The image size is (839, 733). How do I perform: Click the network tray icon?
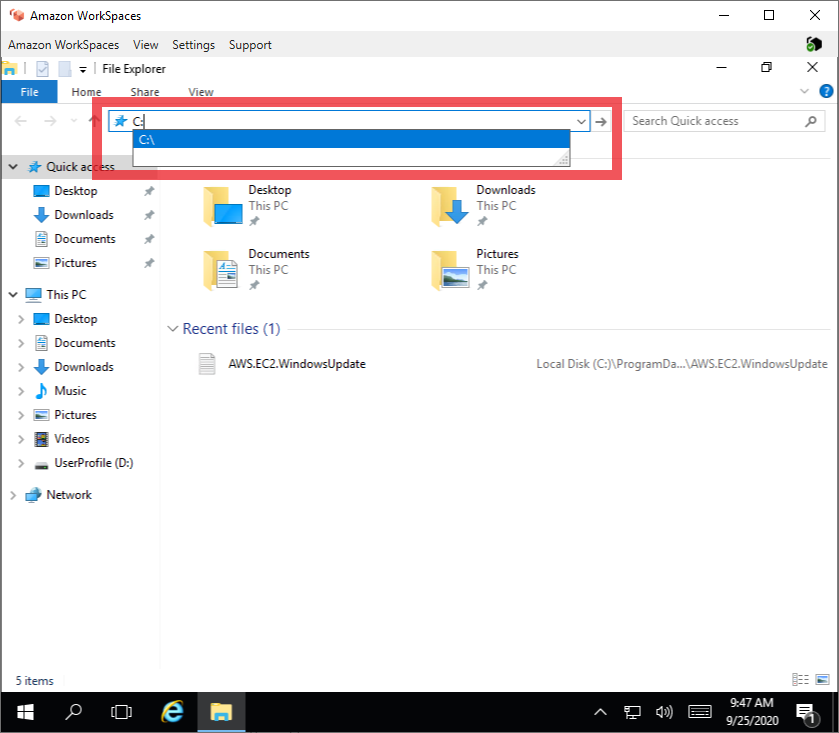click(x=632, y=712)
